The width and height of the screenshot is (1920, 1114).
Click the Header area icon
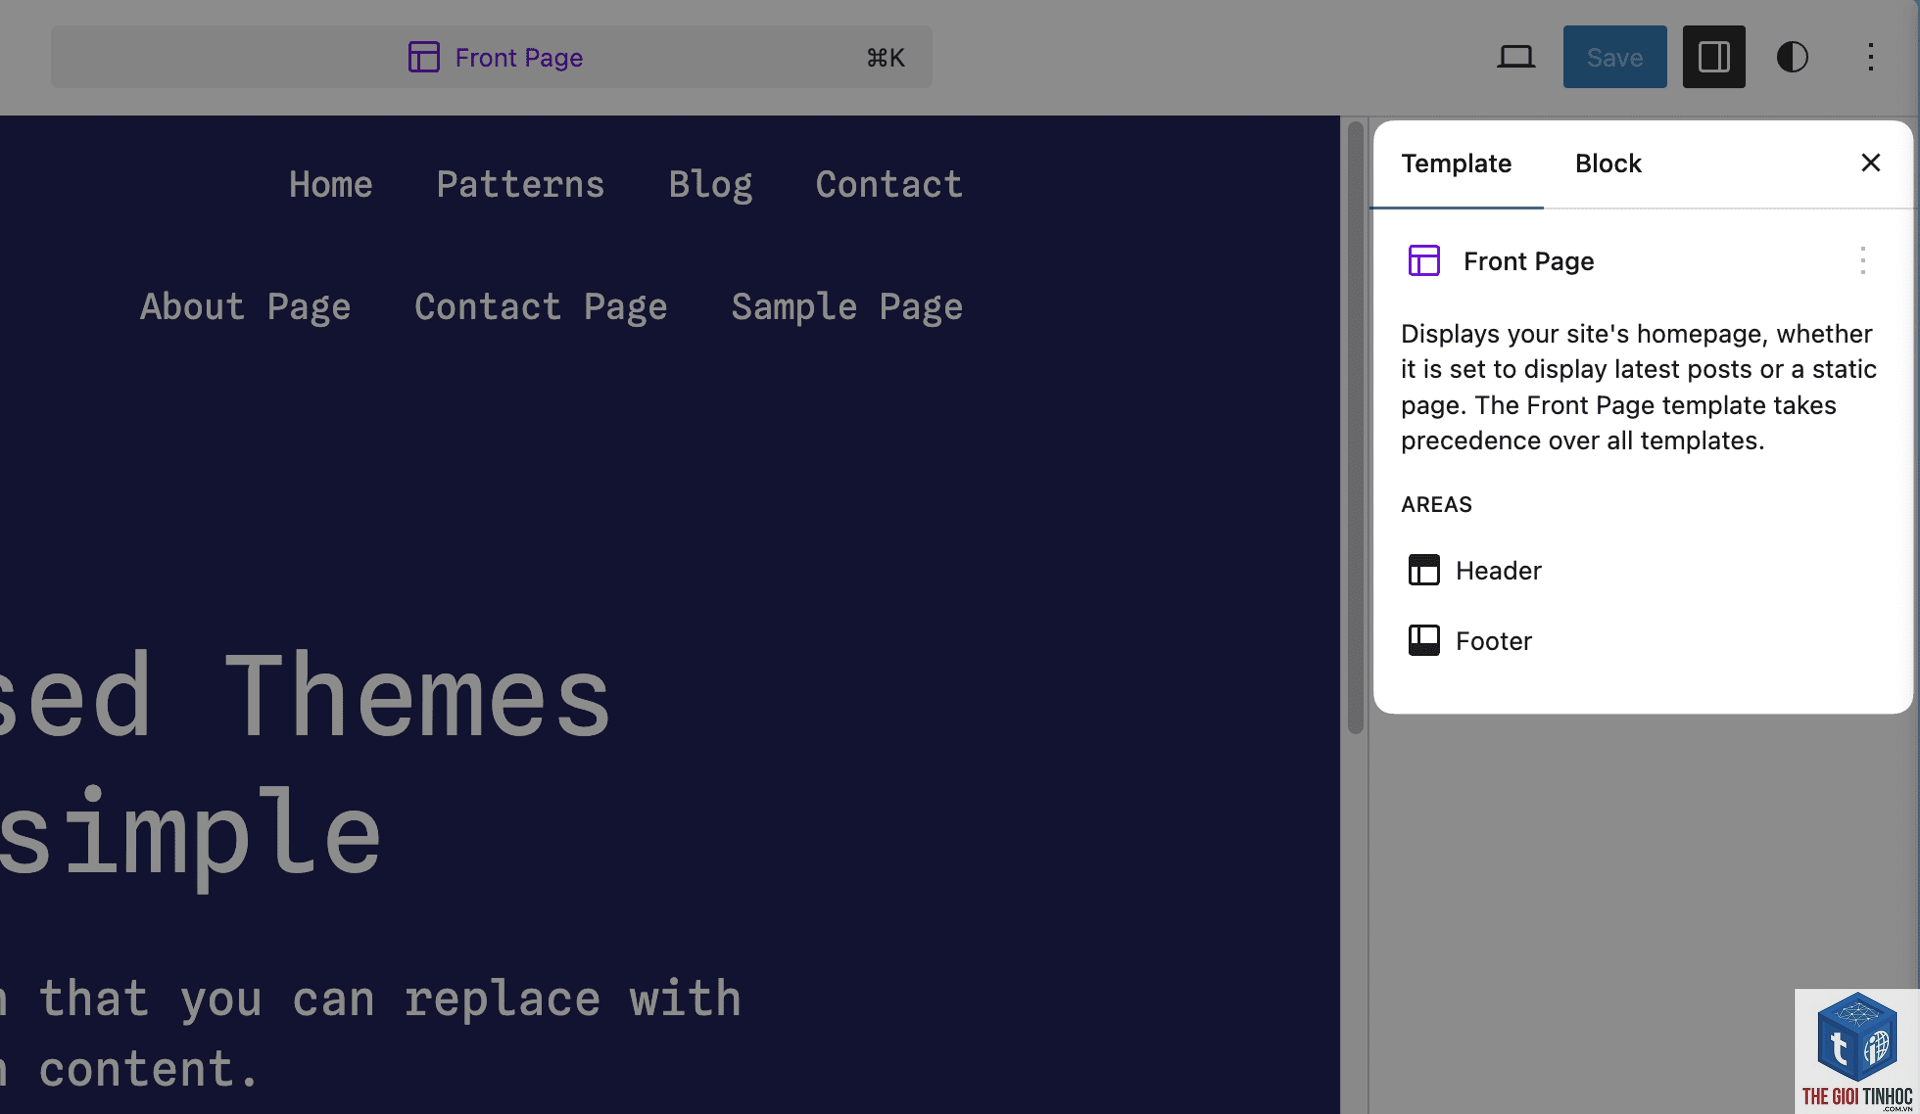(1423, 570)
